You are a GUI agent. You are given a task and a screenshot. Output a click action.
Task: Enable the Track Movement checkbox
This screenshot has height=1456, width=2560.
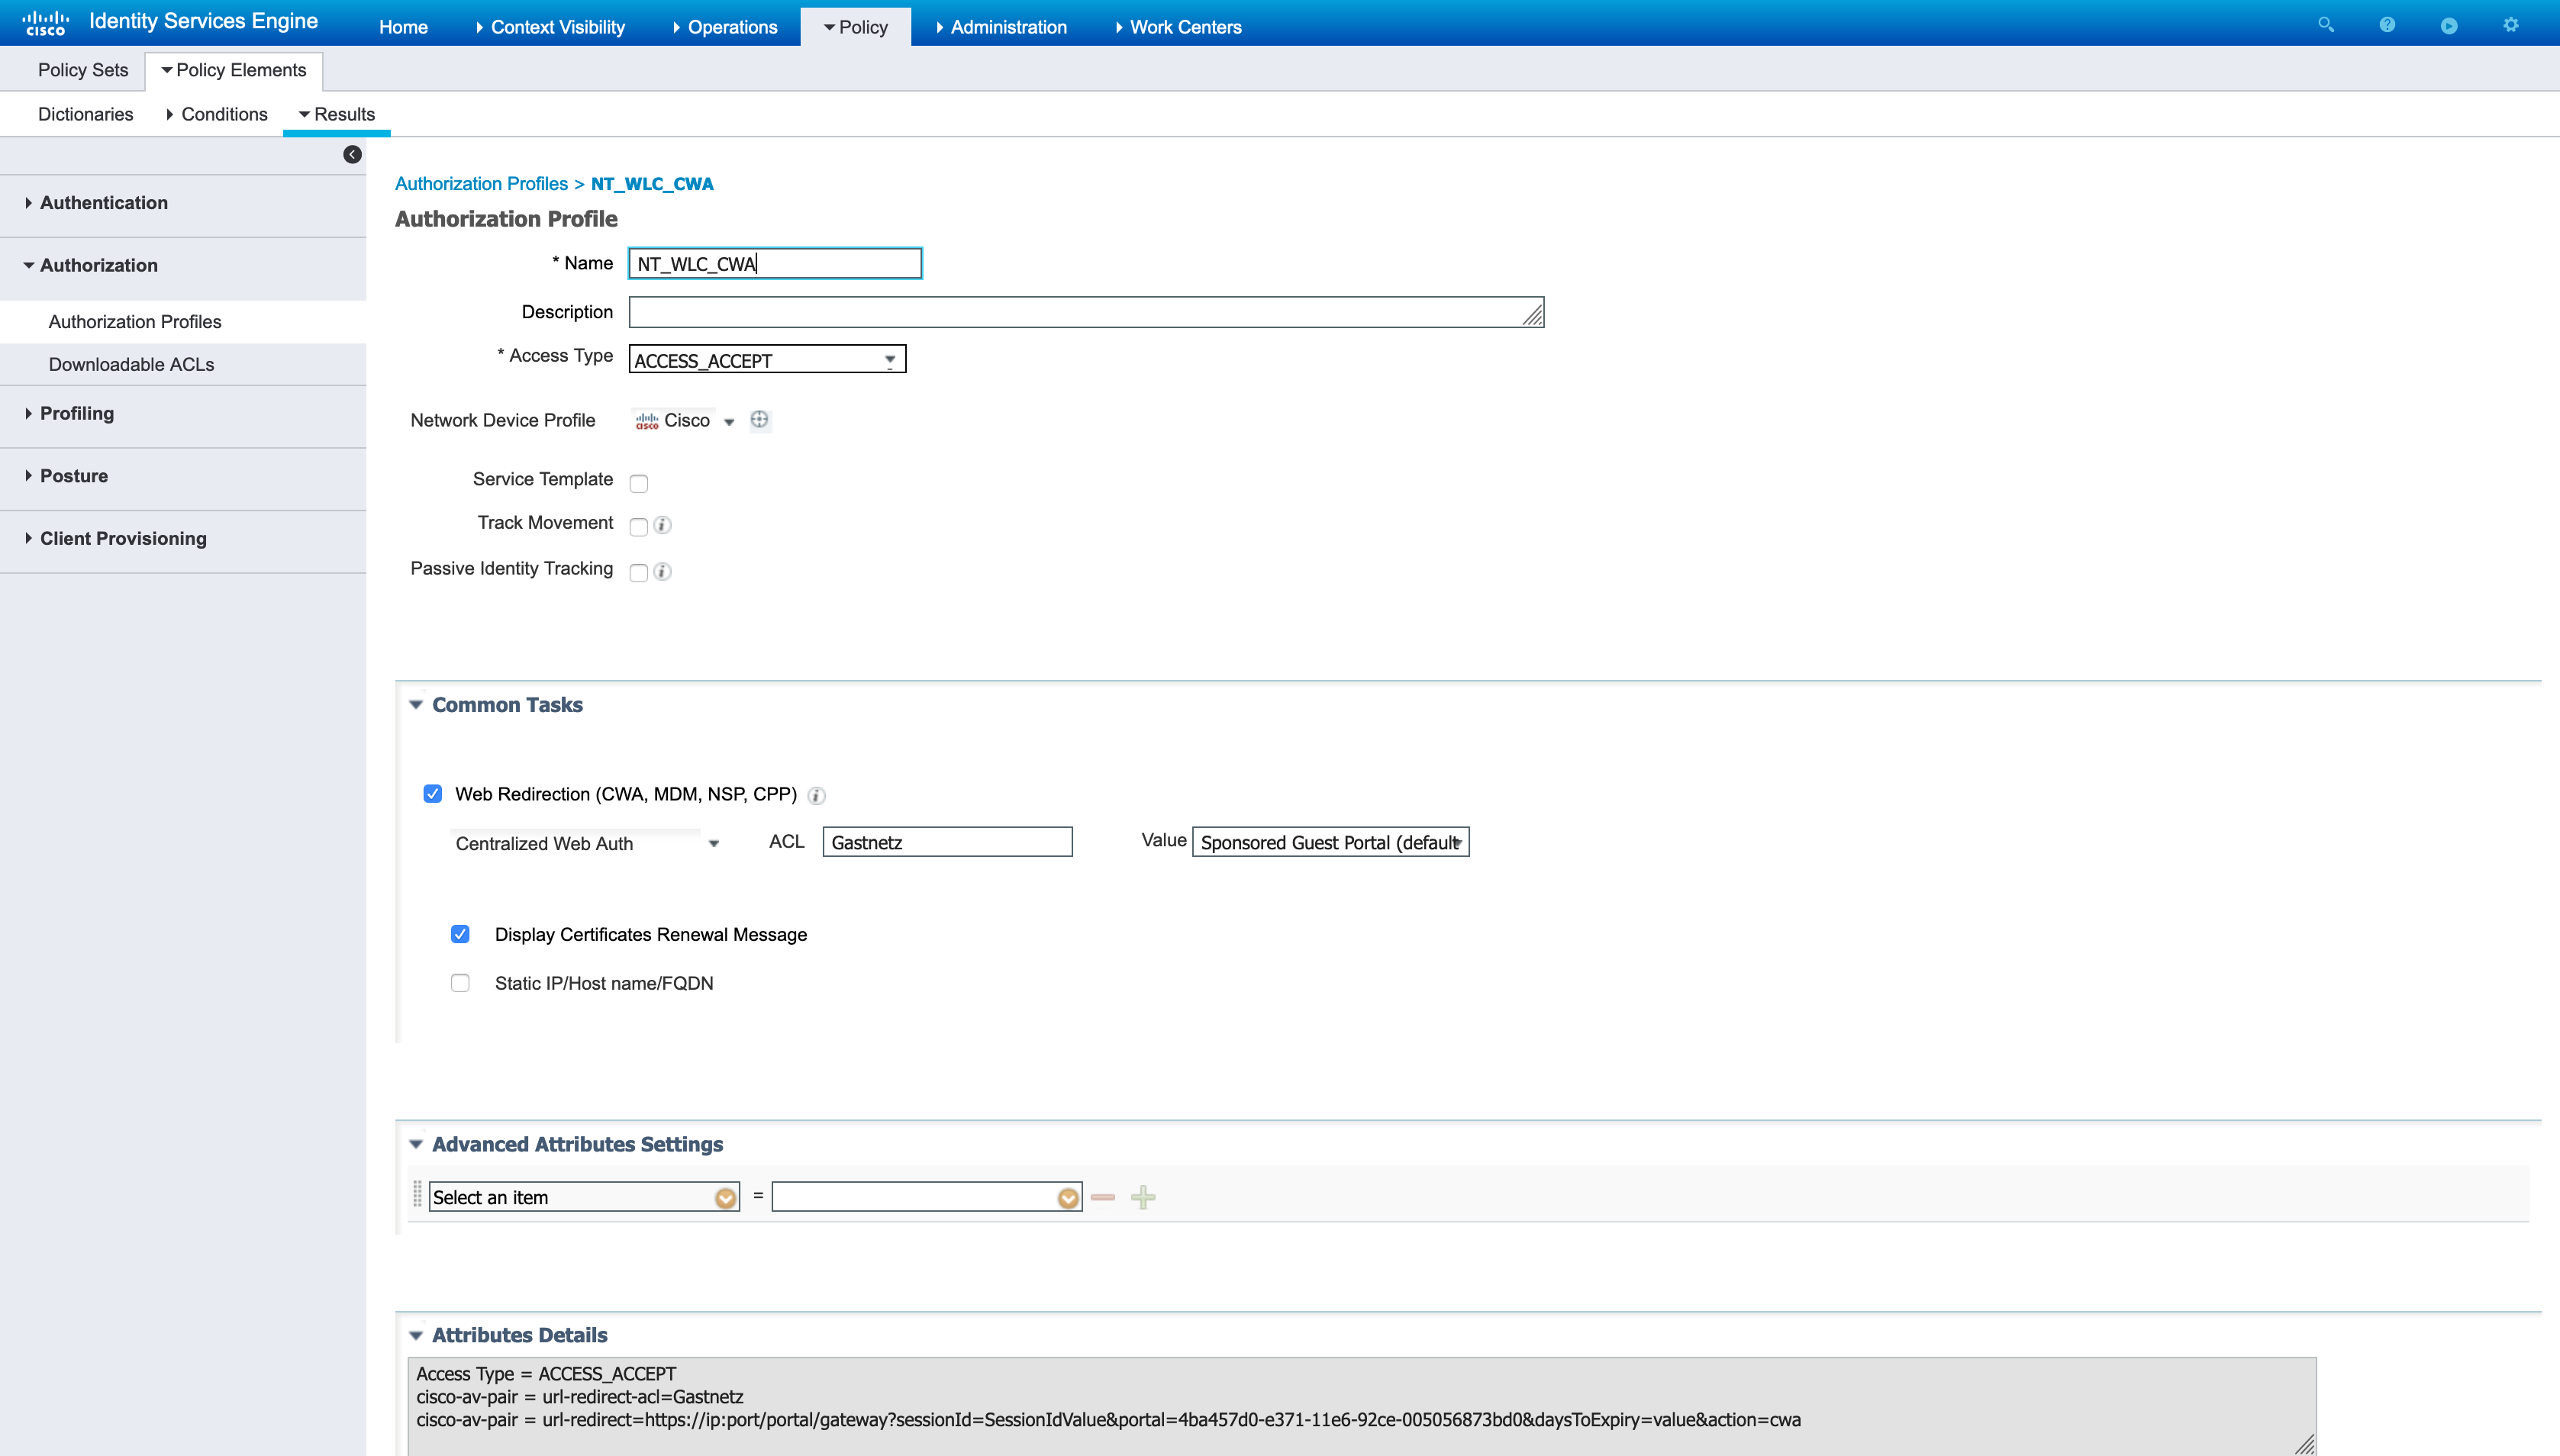(639, 527)
